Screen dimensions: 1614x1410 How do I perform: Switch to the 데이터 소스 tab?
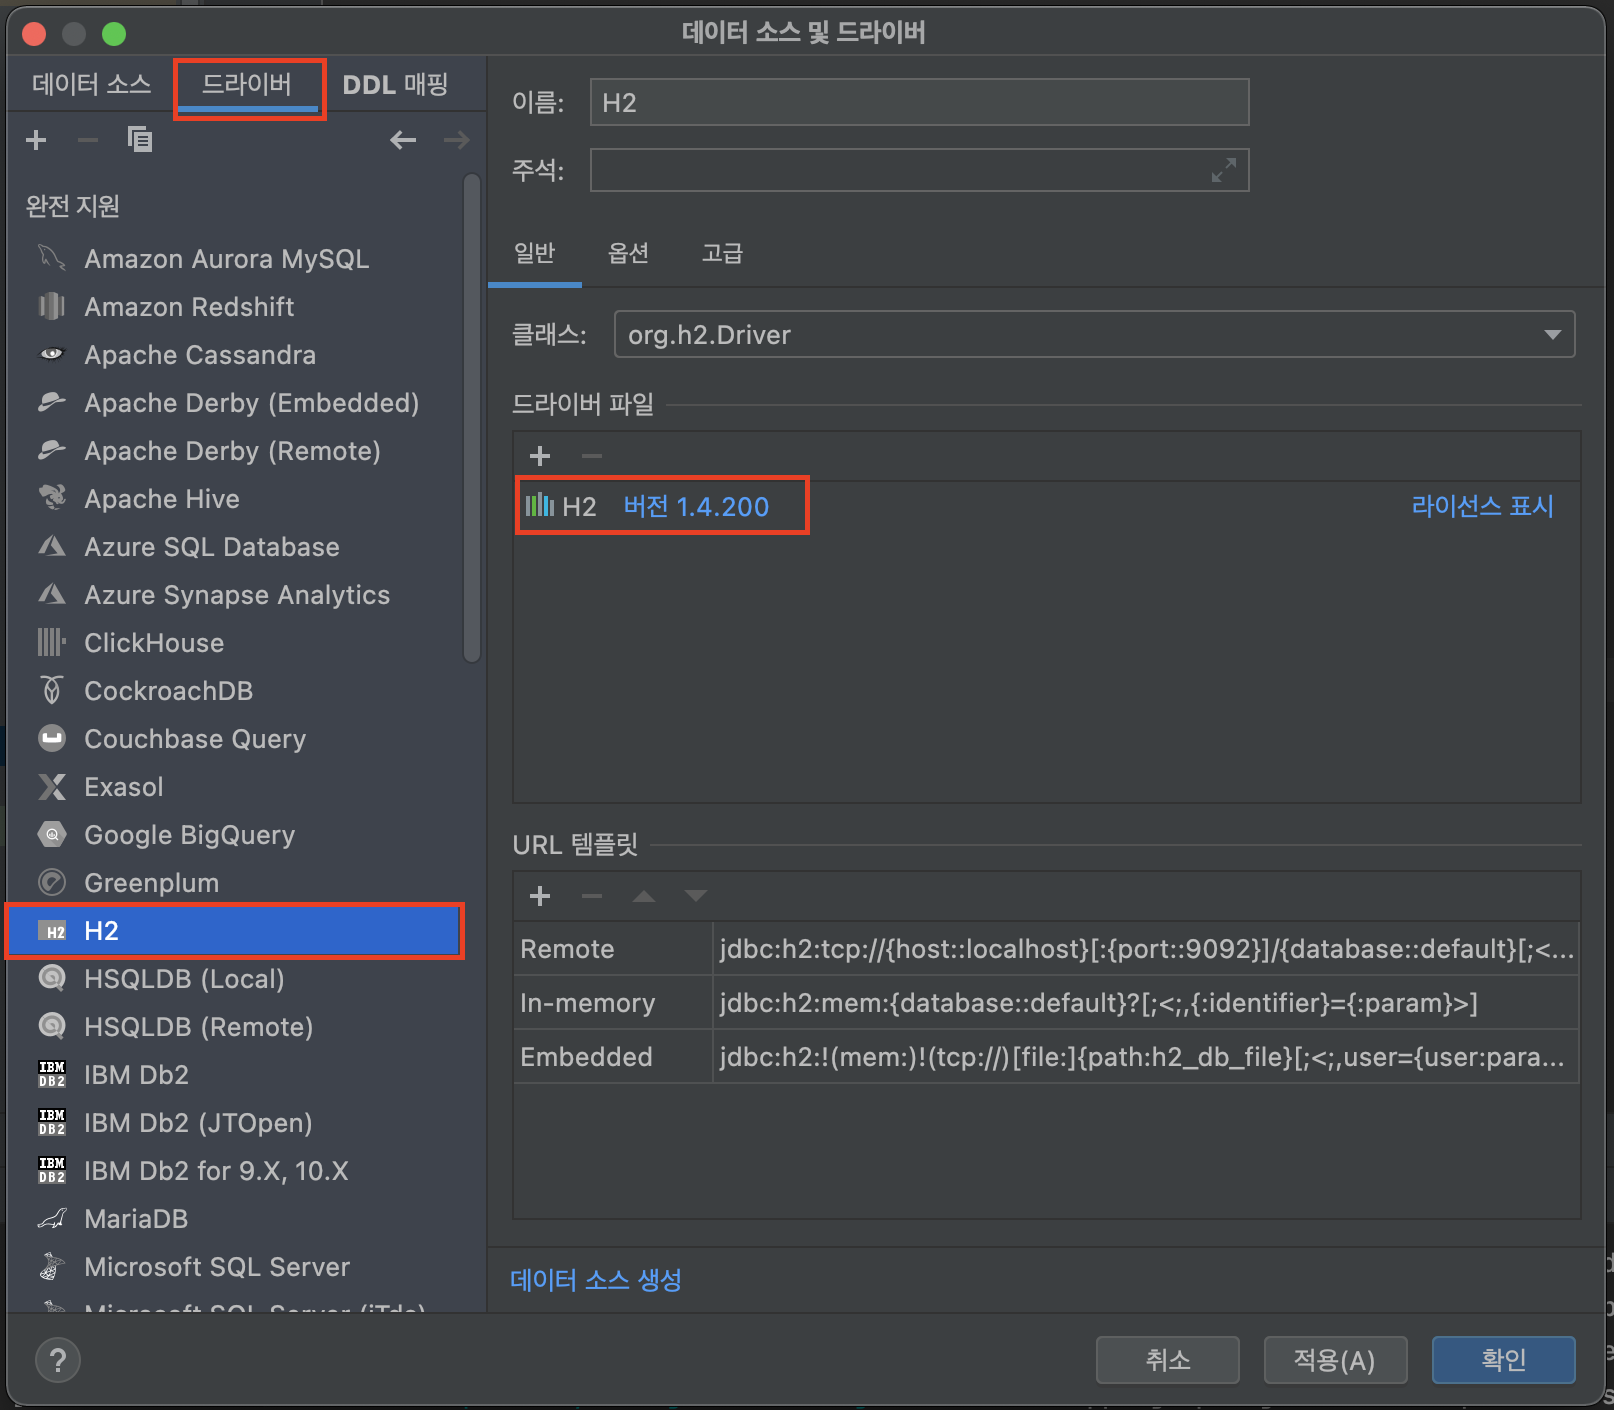[x=91, y=85]
